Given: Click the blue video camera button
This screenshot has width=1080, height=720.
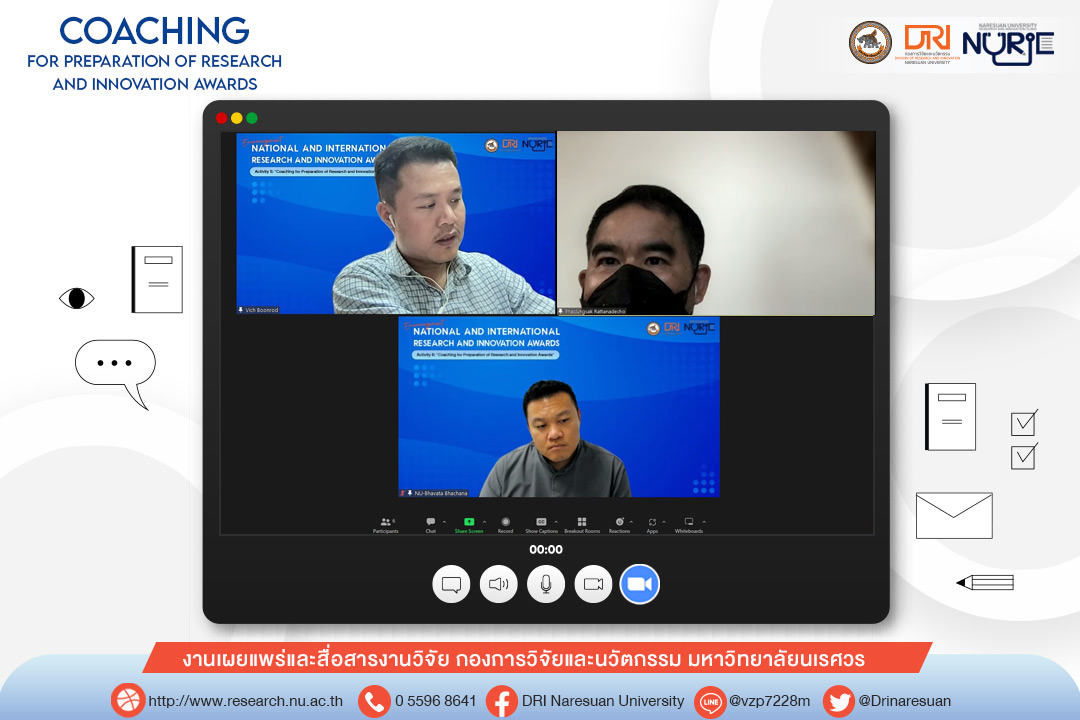Looking at the screenshot, I should coord(640,584).
